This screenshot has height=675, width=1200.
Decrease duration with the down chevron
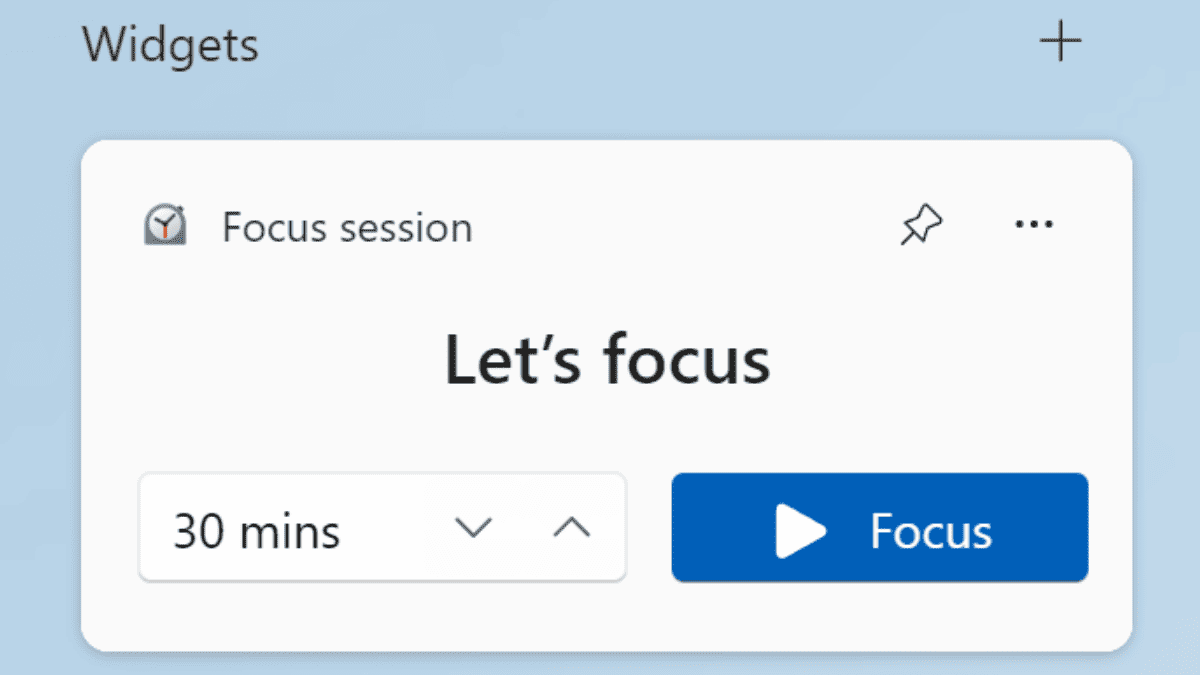[x=474, y=529]
